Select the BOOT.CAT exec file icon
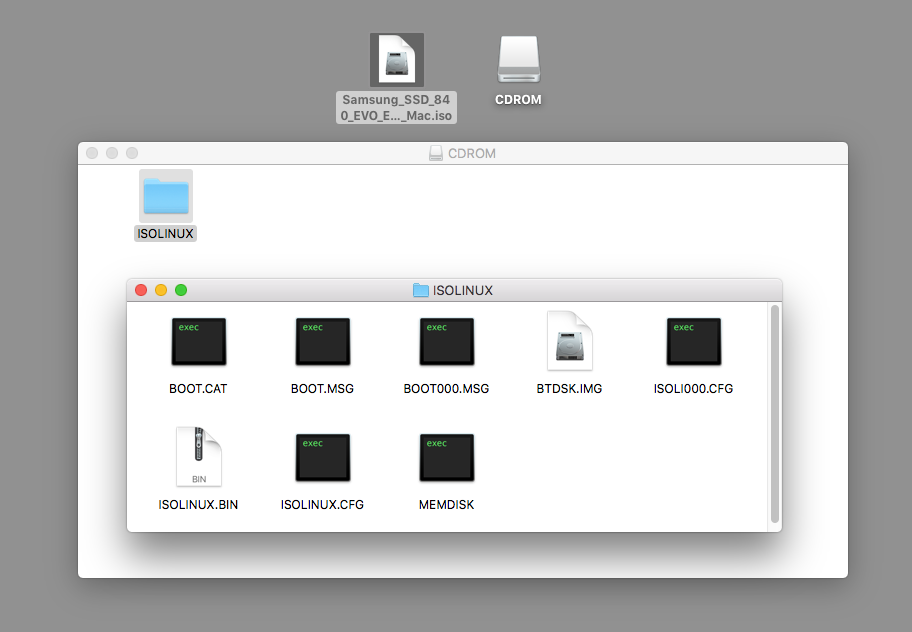 198,342
